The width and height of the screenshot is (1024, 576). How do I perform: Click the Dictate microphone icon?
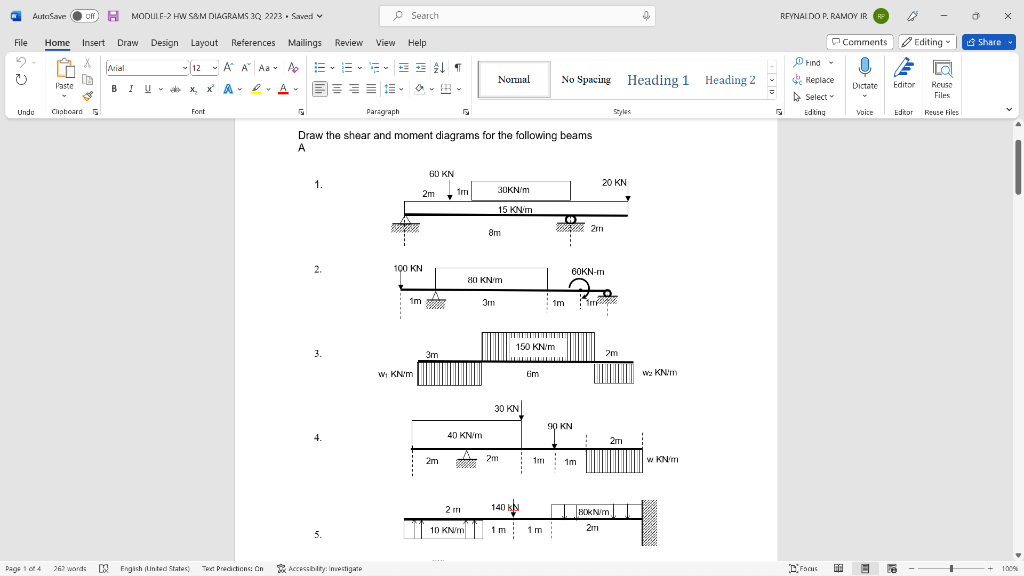tap(865, 67)
